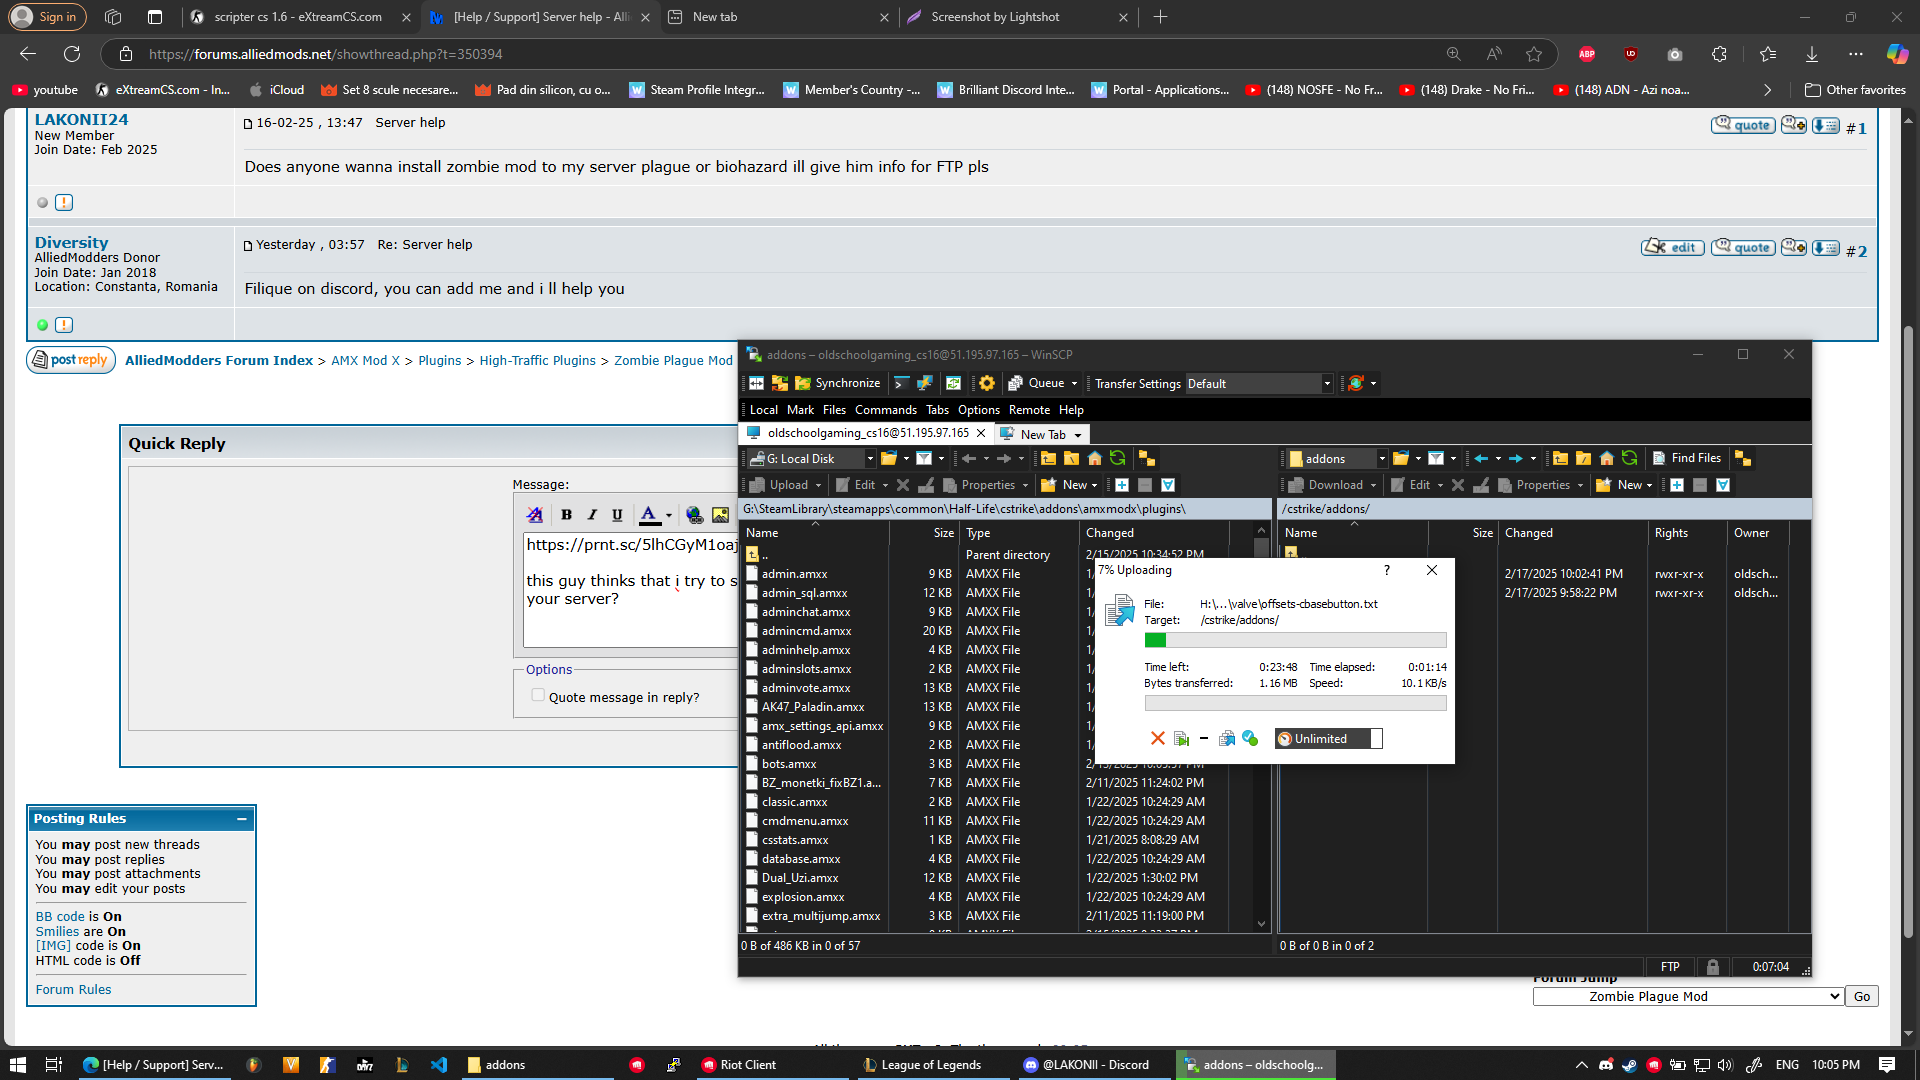The height and width of the screenshot is (1080, 1920).
Task: Click the upload file progress bar
Action: point(1295,640)
